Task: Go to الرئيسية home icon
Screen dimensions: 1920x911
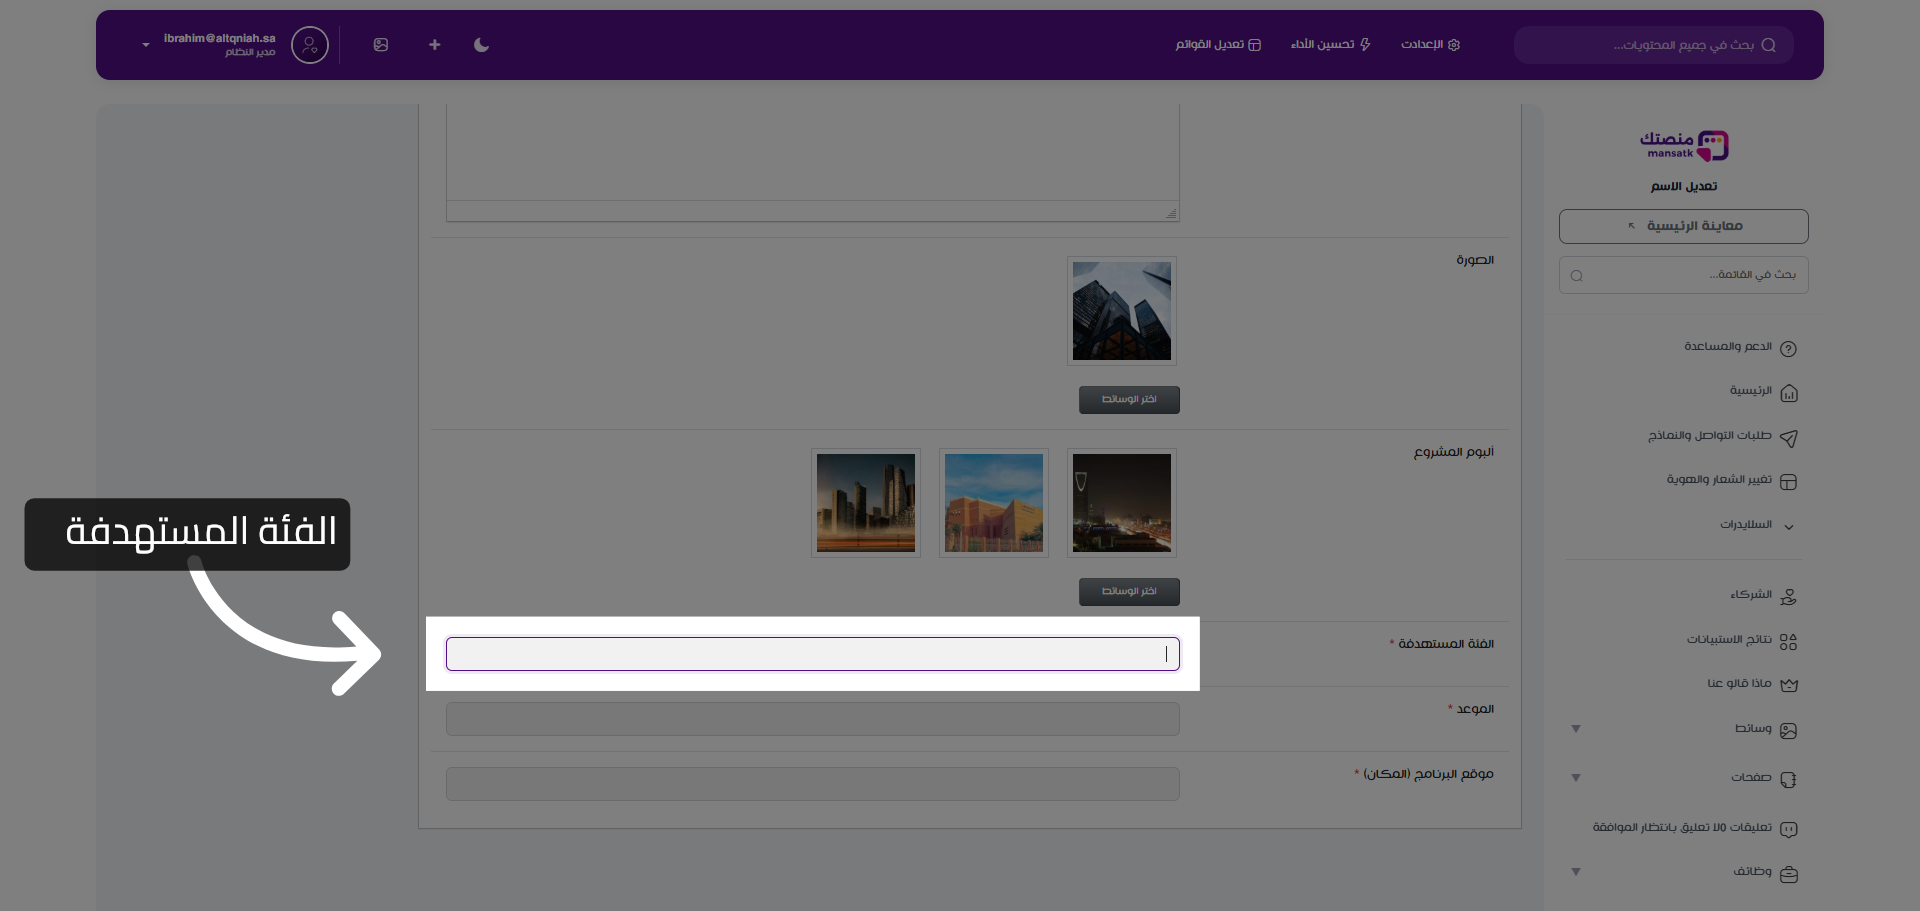Action: click(x=1789, y=393)
